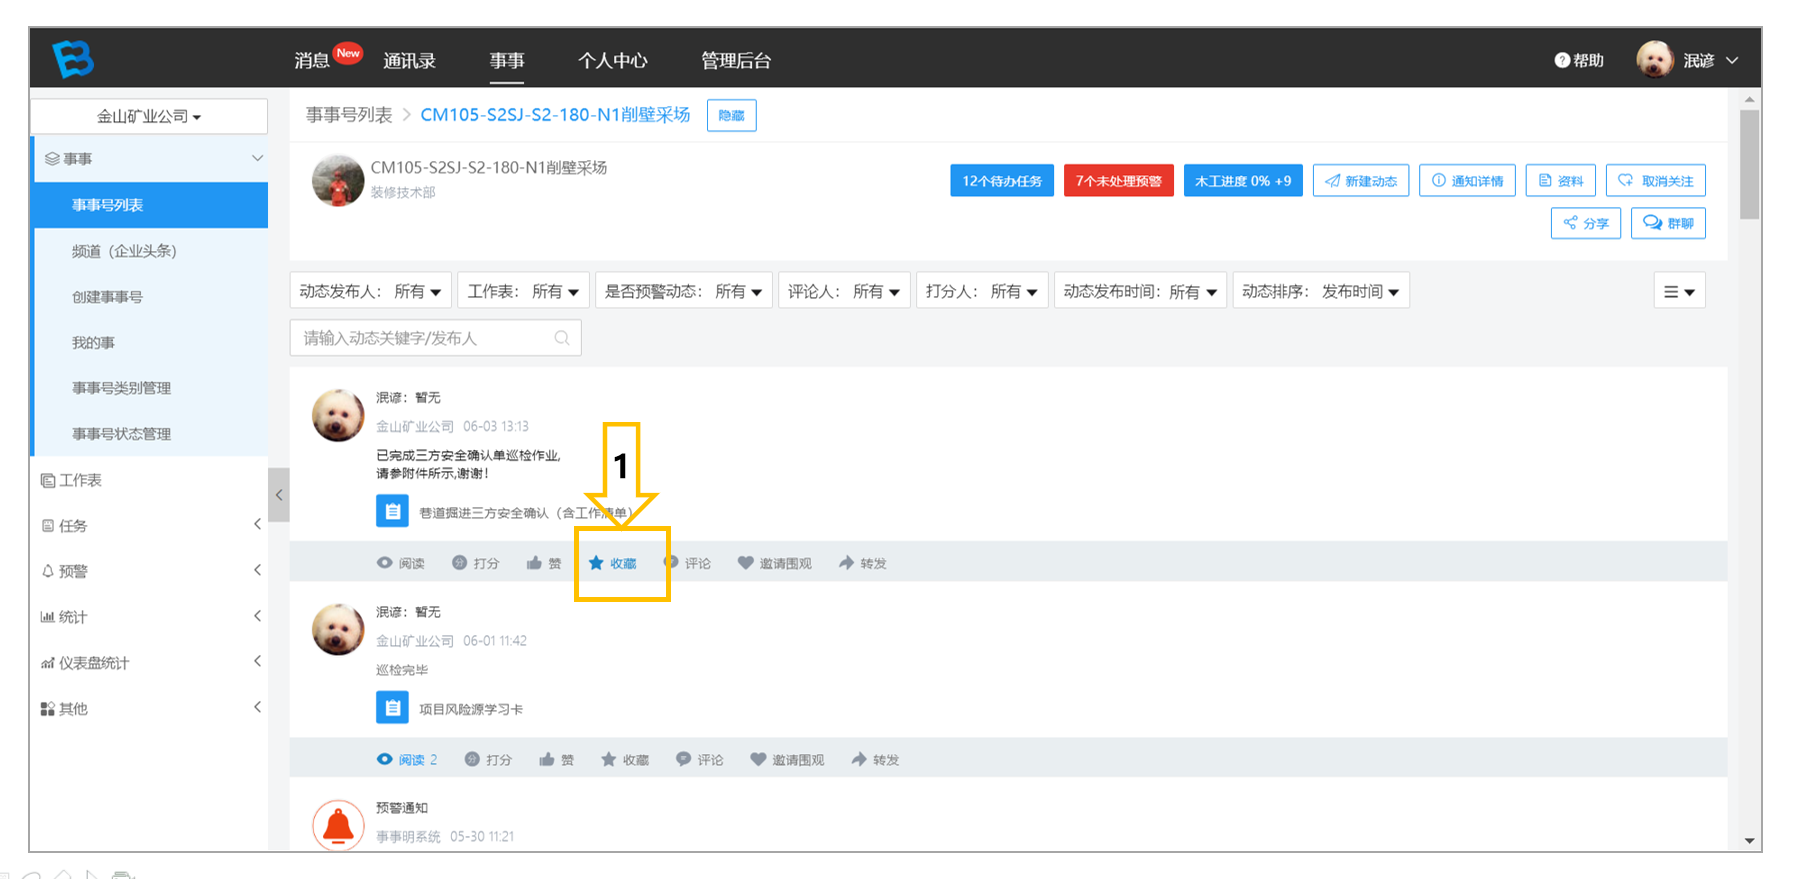
Task: Toggle the 取消关注 follow button
Action: [1655, 181]
